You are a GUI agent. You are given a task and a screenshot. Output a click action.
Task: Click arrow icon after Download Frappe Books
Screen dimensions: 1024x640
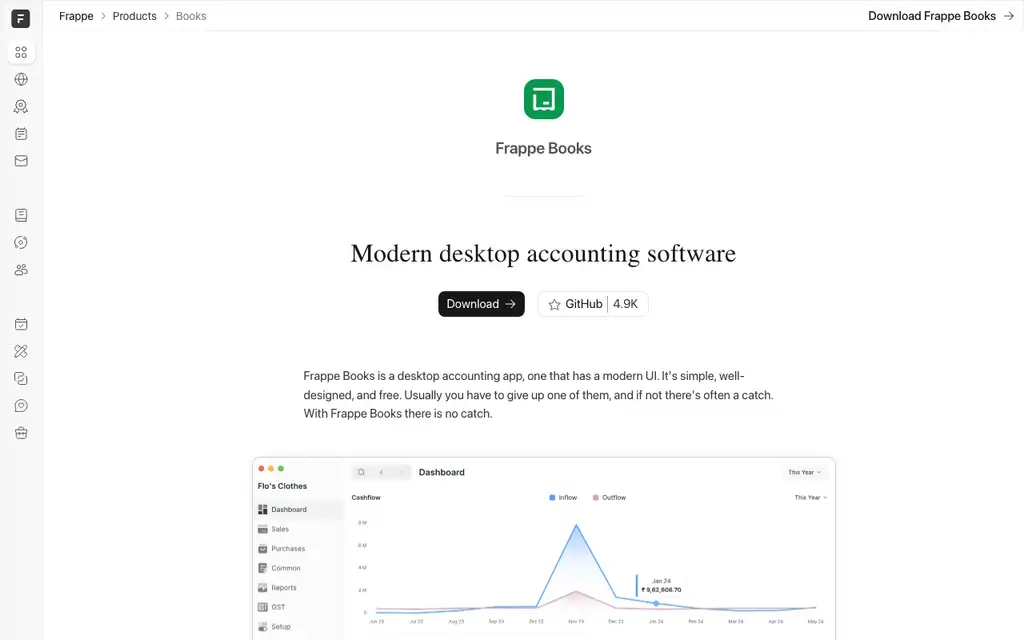point(1009,16)
